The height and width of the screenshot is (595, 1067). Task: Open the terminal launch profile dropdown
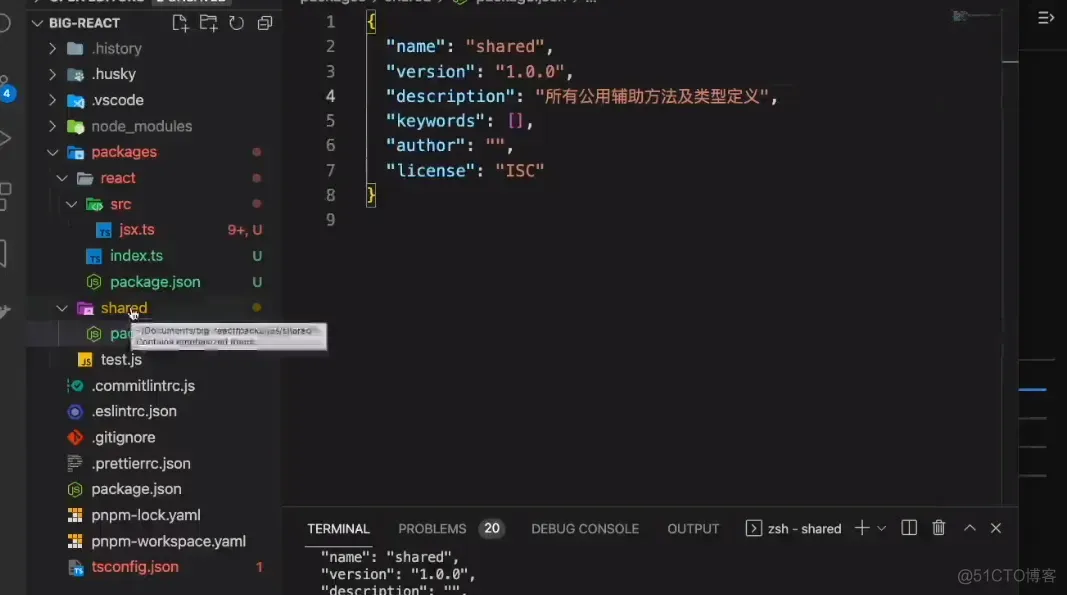(882, 528)
